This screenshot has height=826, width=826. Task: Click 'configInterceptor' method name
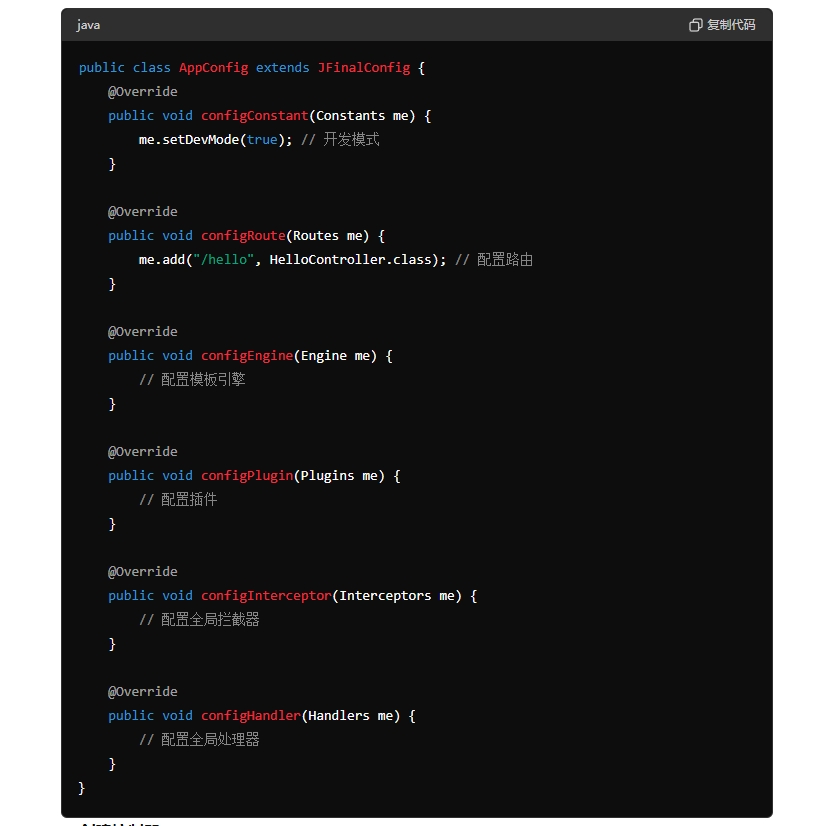click(x=266, y=596)
